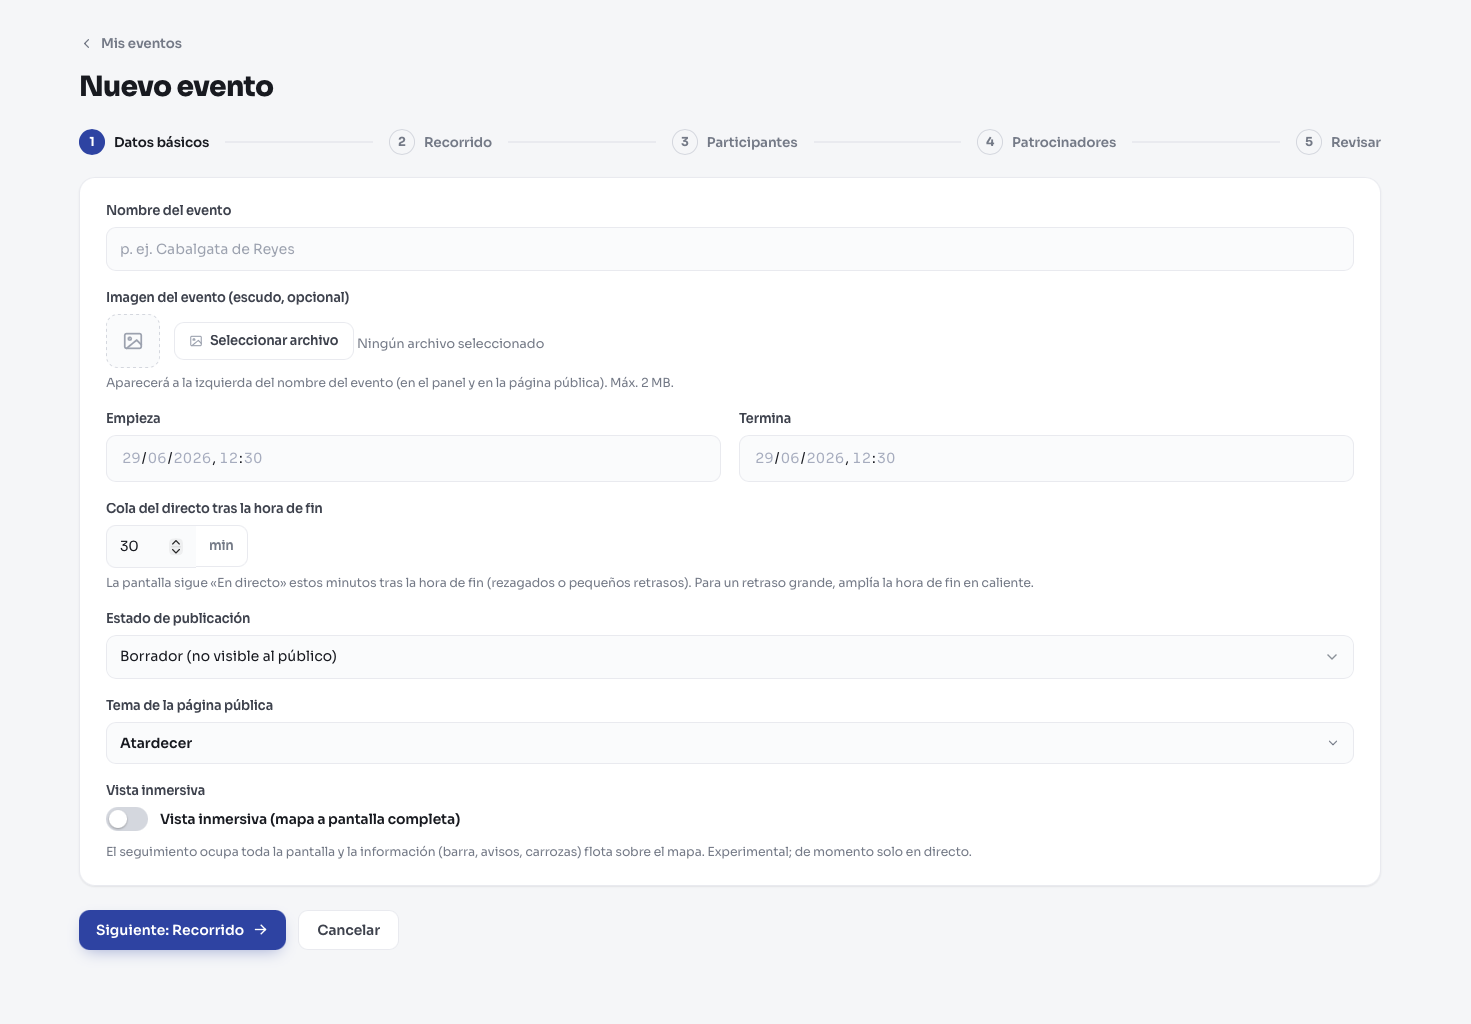Go to step 4 Patrocinadores
This screenshot has height=1024, width=1471.
click(x=1047, y=142)
